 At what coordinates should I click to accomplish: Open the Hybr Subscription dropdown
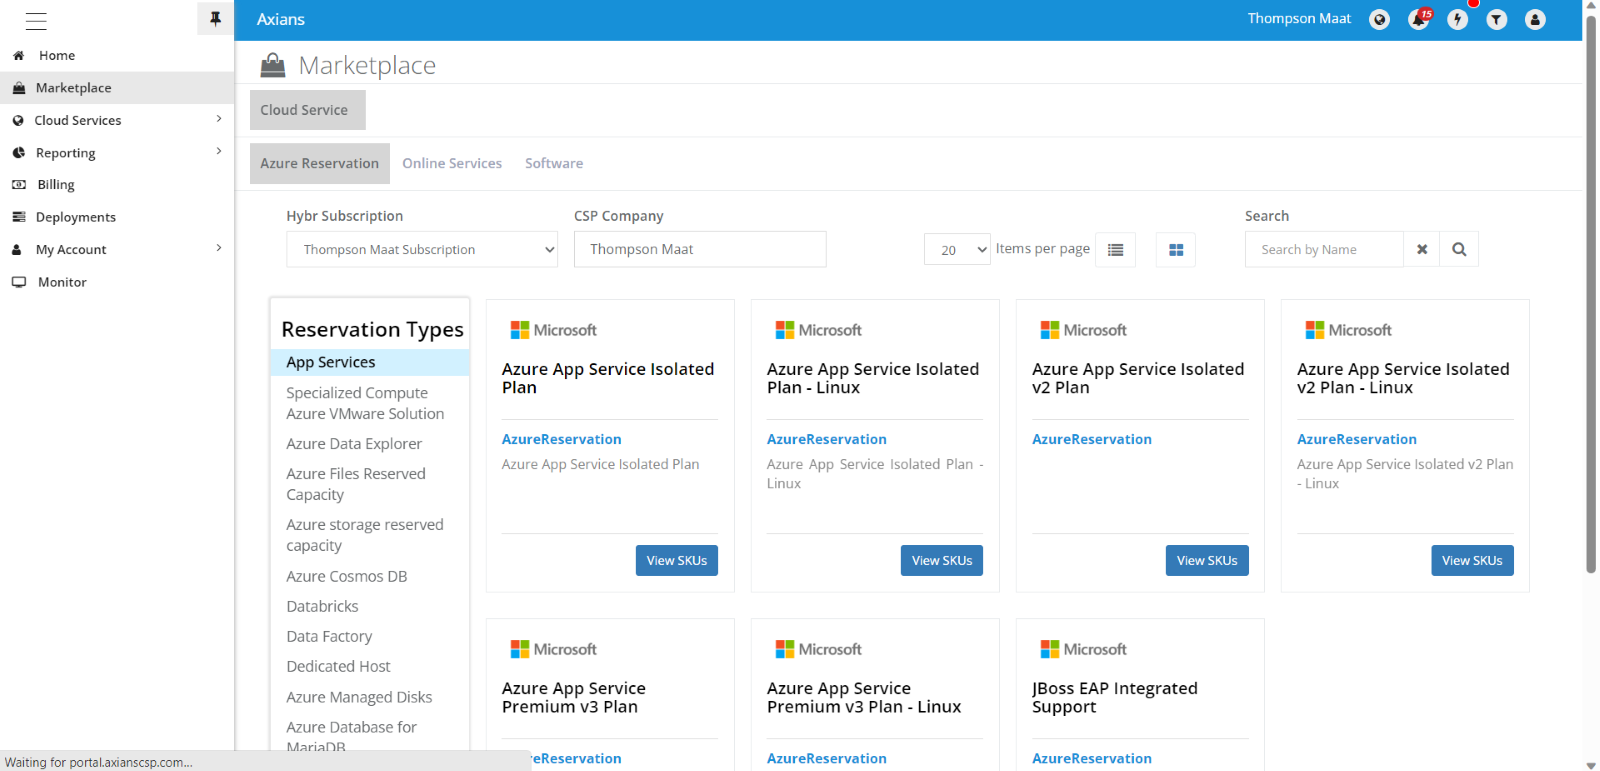[422, 250]
